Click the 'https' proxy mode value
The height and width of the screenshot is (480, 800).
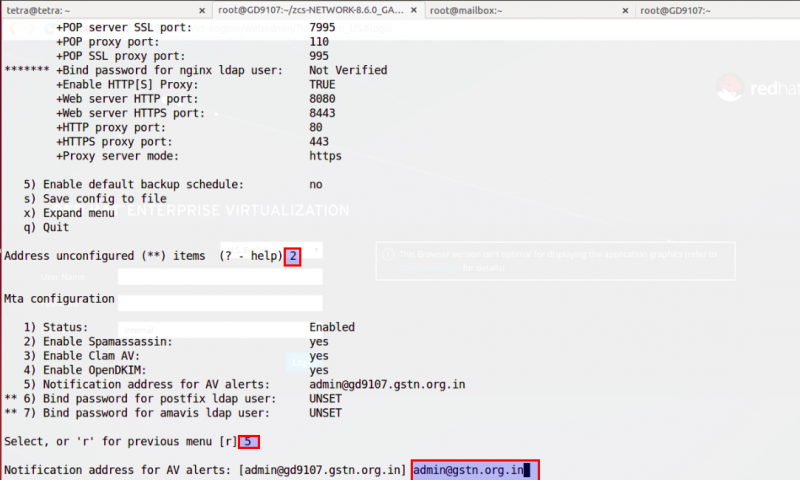325,156
